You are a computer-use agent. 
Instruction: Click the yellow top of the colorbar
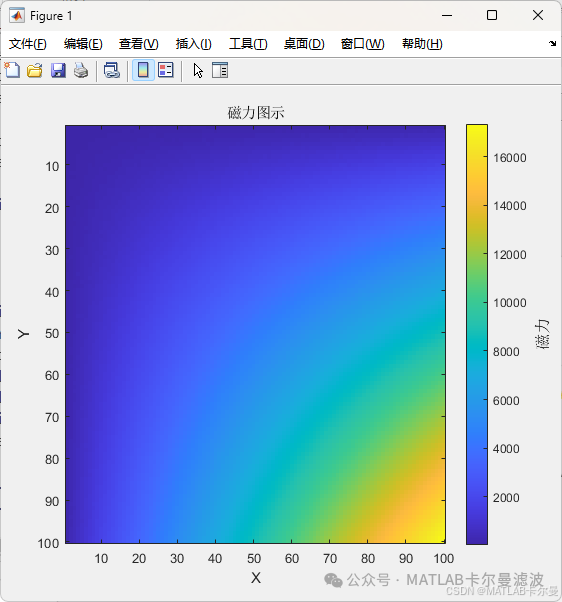477,131
